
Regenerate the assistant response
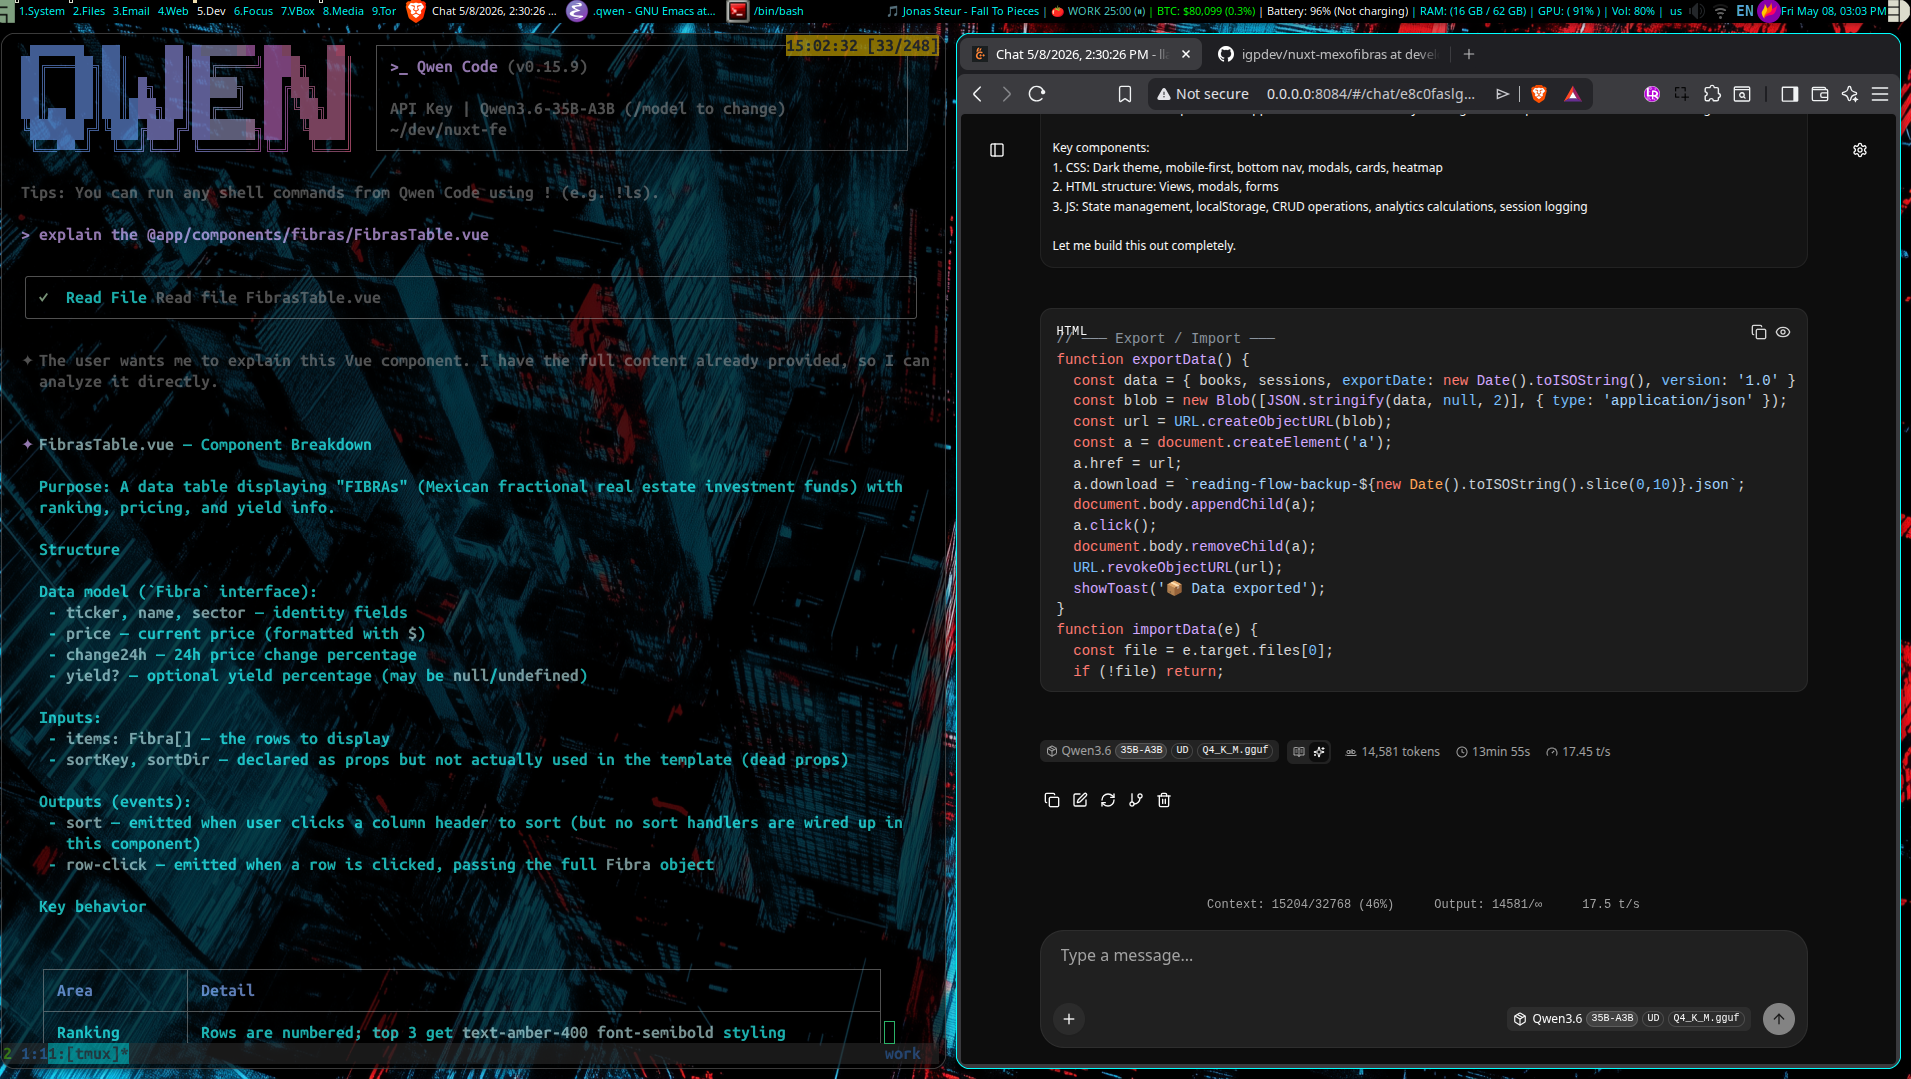pos(1108,800)
